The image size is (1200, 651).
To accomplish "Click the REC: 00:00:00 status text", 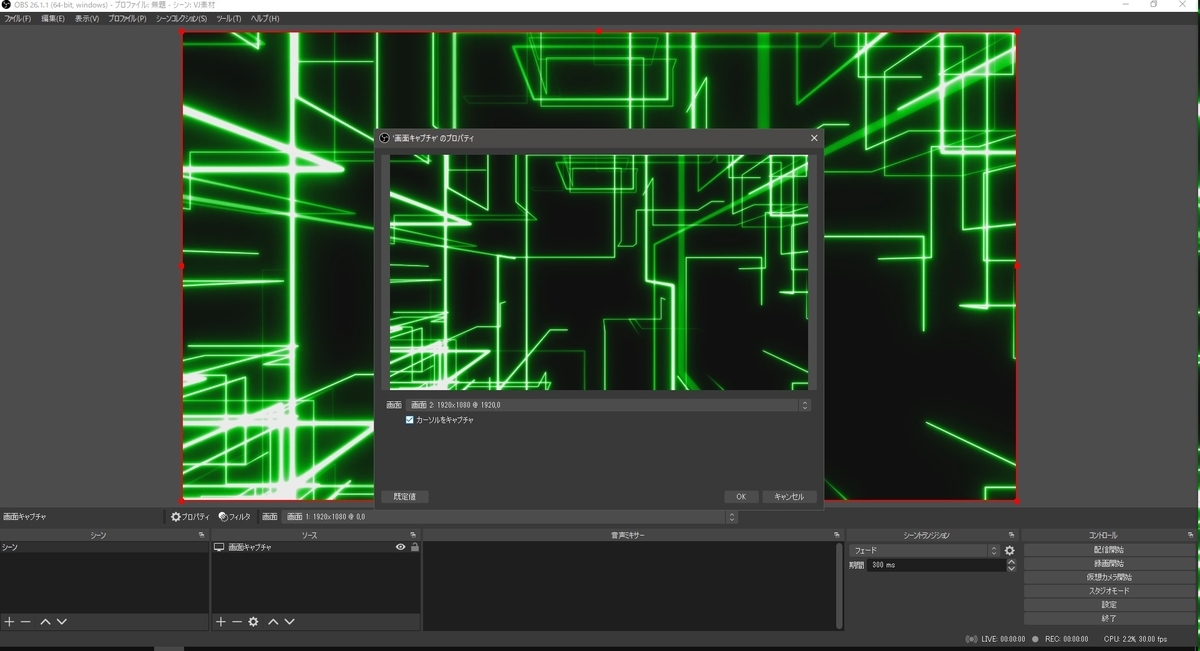I will tap(1066, 639).
